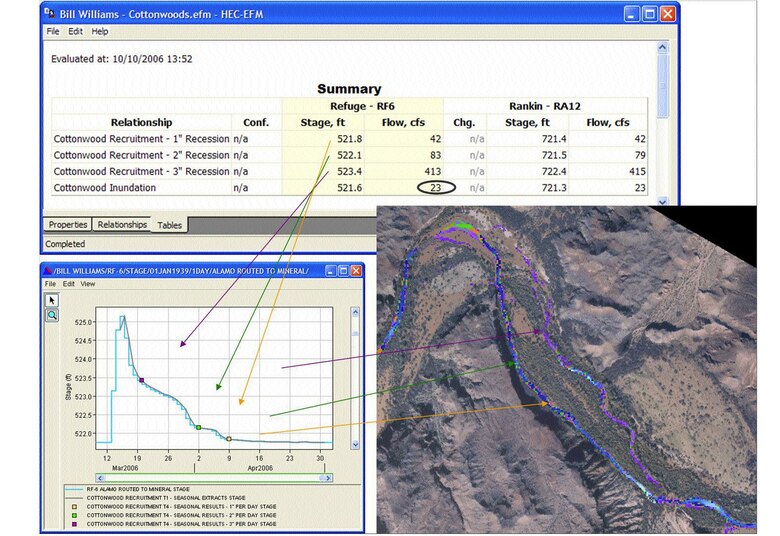The width and height of the screenshot is (780, 536).
Task: Select 'Cottonwood Recruitment - 3" Recession' row
Action: pos(349,171)
